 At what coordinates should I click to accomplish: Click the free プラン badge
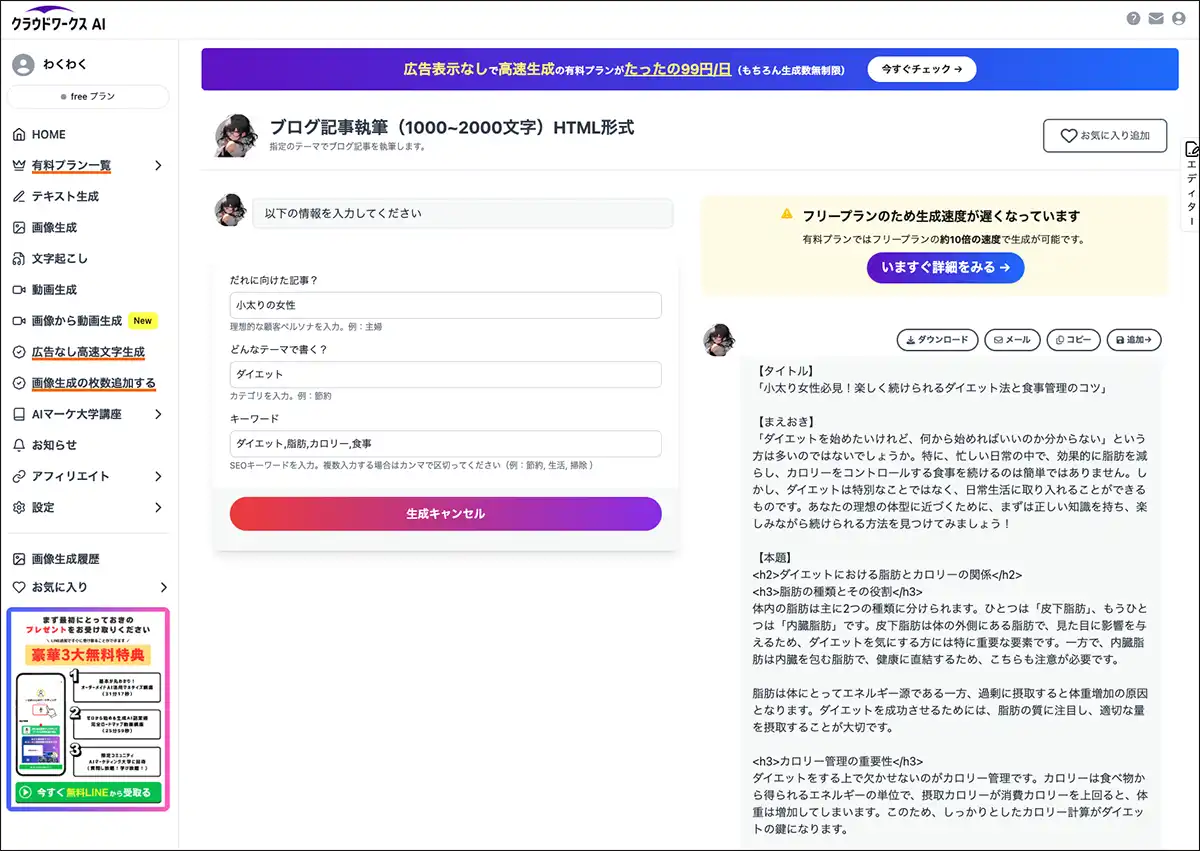tap(88, 97)
